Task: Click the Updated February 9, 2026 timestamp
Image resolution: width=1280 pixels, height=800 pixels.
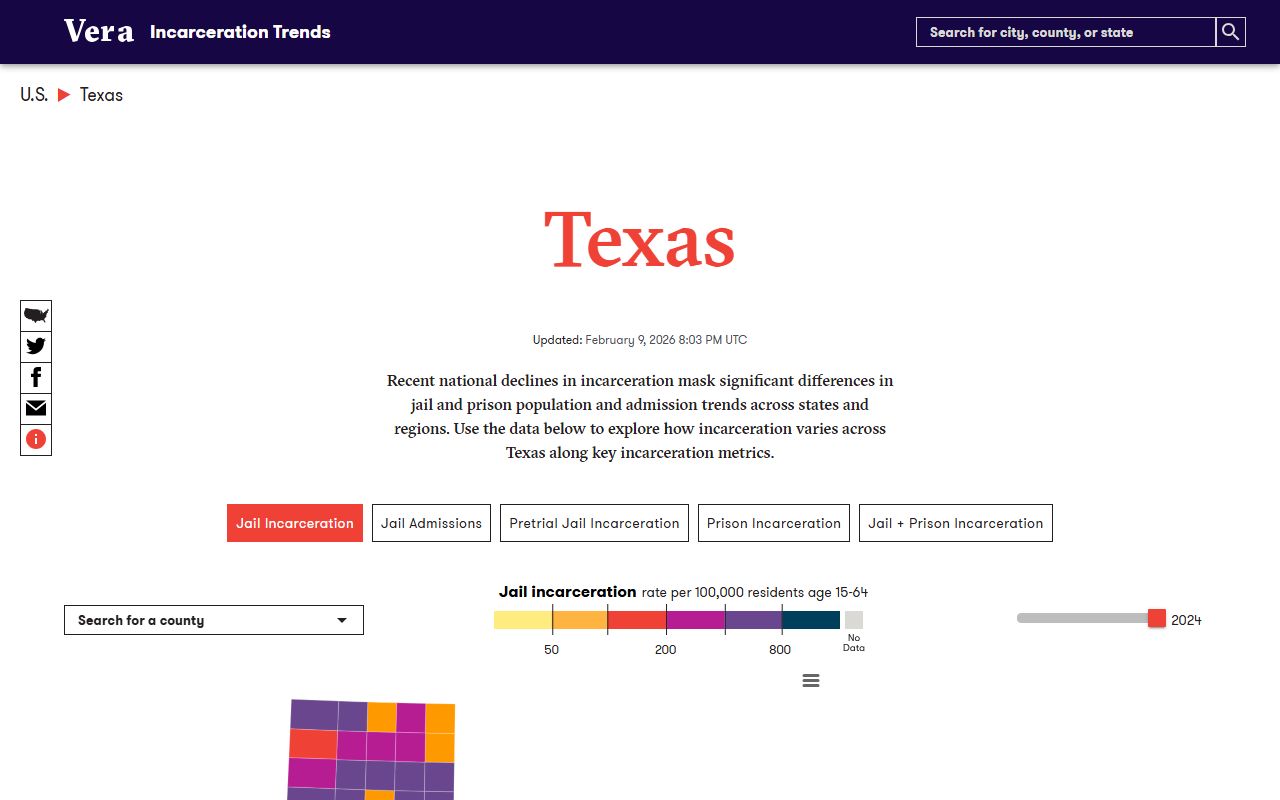Action: click(x=640, y=340)
